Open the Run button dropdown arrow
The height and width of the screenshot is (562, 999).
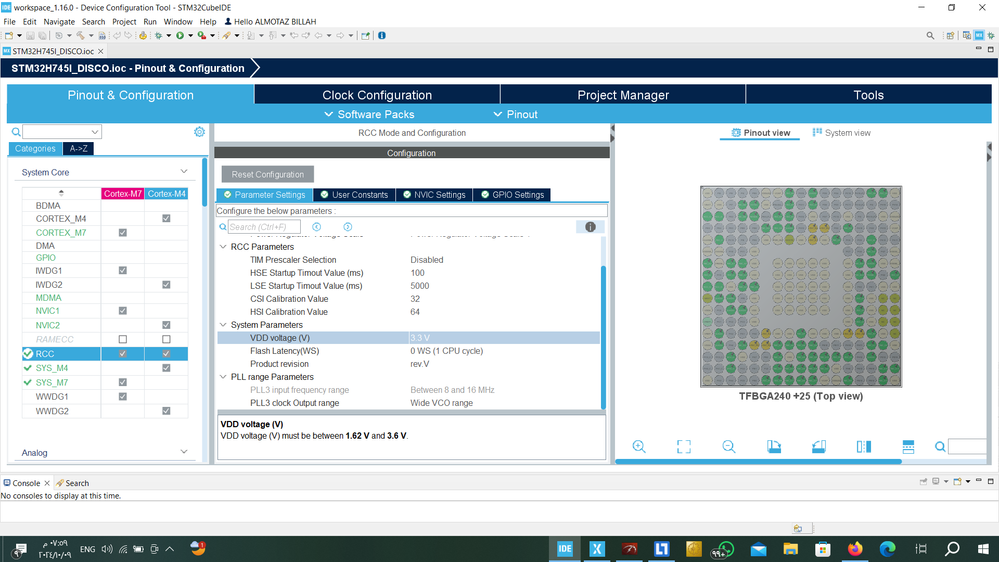(x=190, y=36)
